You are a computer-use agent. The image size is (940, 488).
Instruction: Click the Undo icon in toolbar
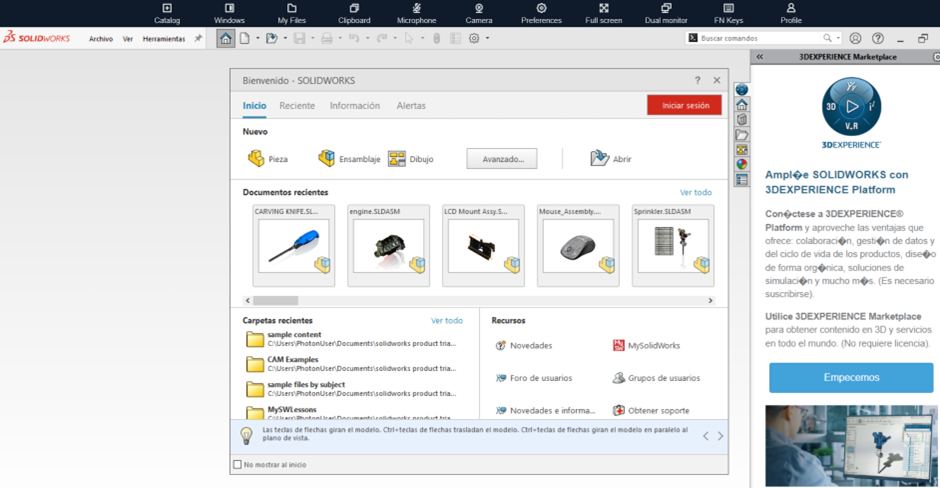click(354, 38)
